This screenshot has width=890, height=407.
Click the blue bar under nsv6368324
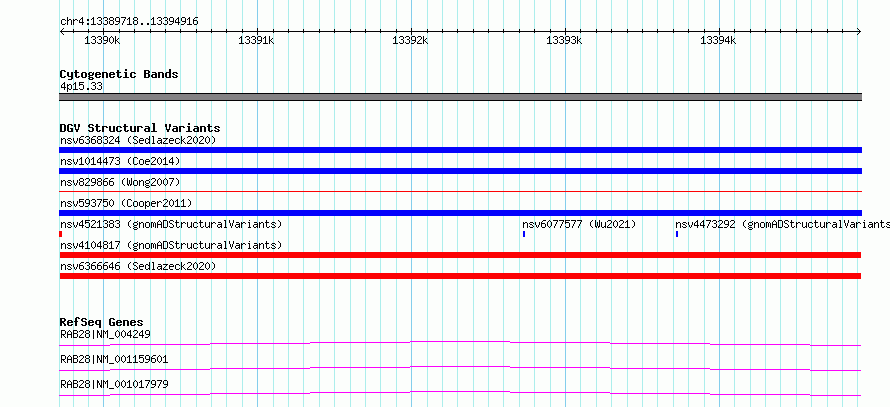(460, 150)
